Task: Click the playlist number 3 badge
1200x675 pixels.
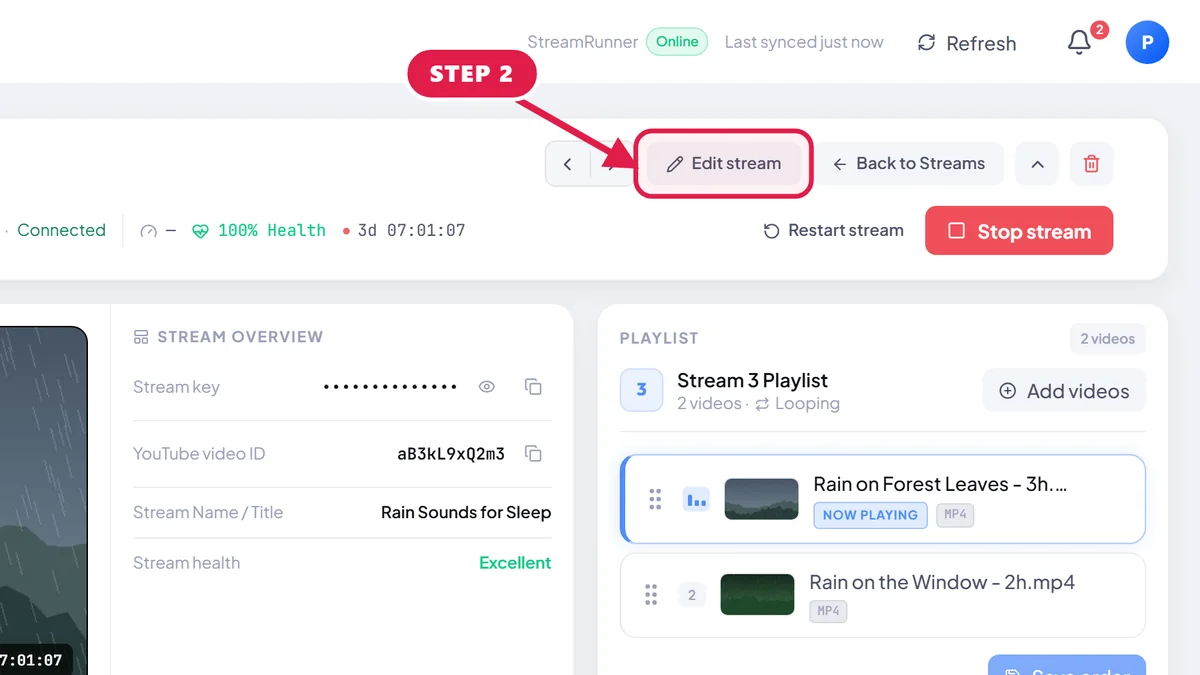Action: 642,391
